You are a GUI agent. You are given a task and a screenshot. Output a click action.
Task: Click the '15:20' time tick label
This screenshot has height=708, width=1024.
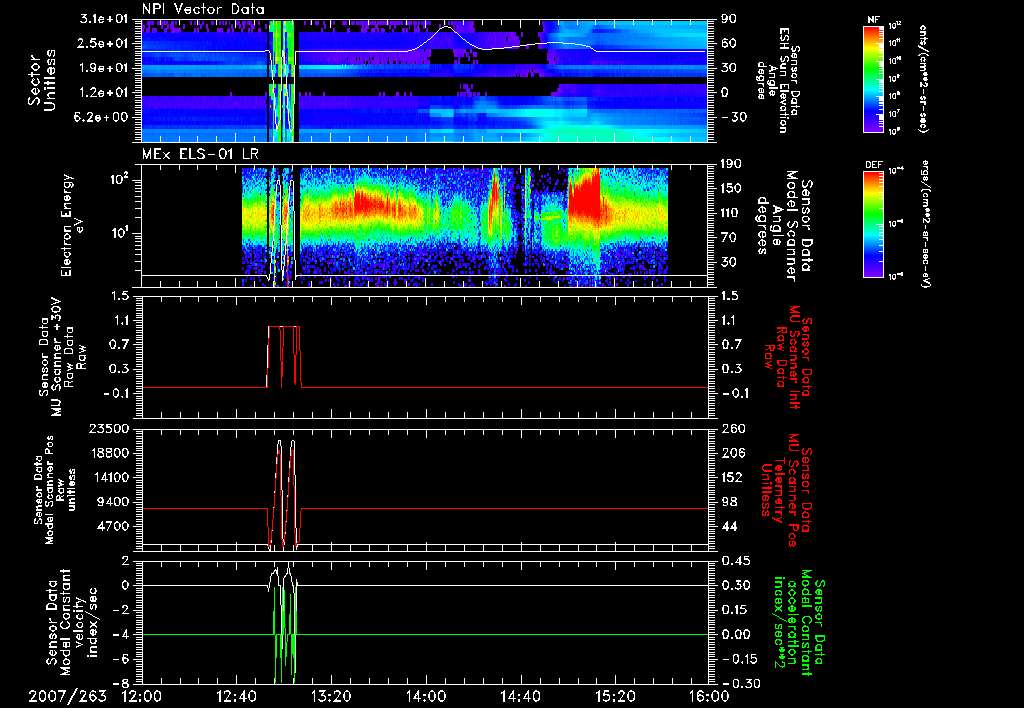615,696
